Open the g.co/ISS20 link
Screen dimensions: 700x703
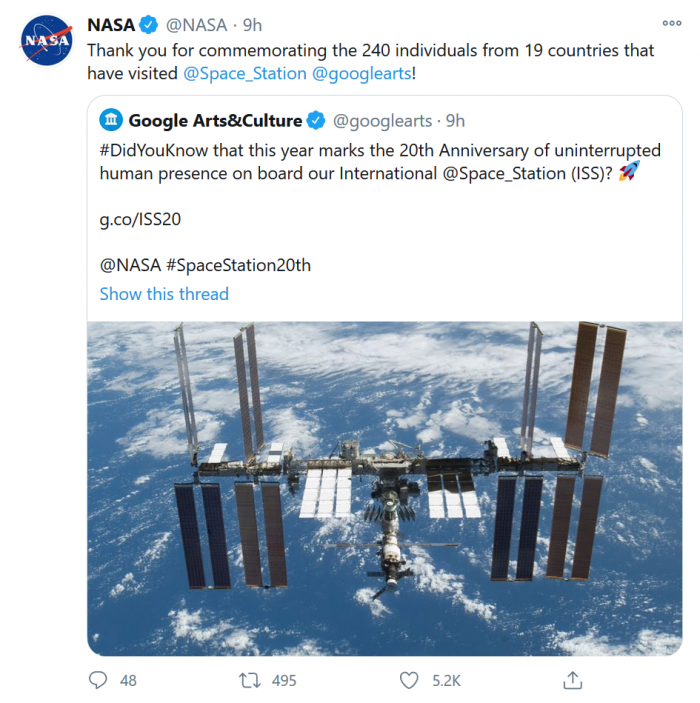(x=139, y=219)
